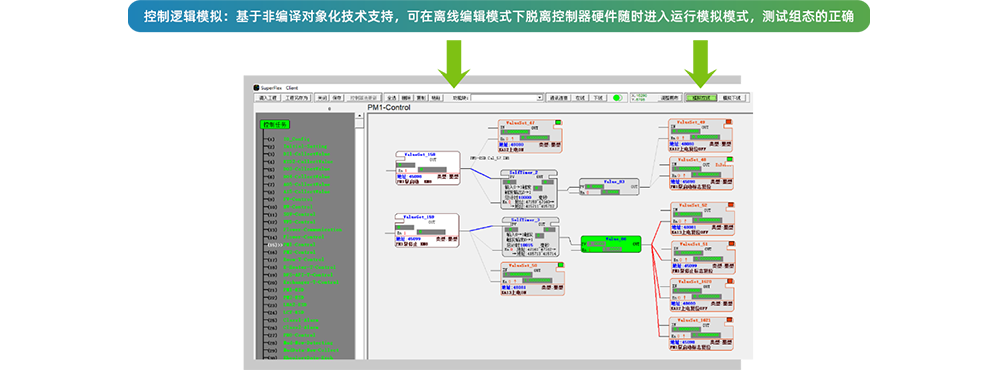Select the ValueGet_158 function block

coord(428,168)
